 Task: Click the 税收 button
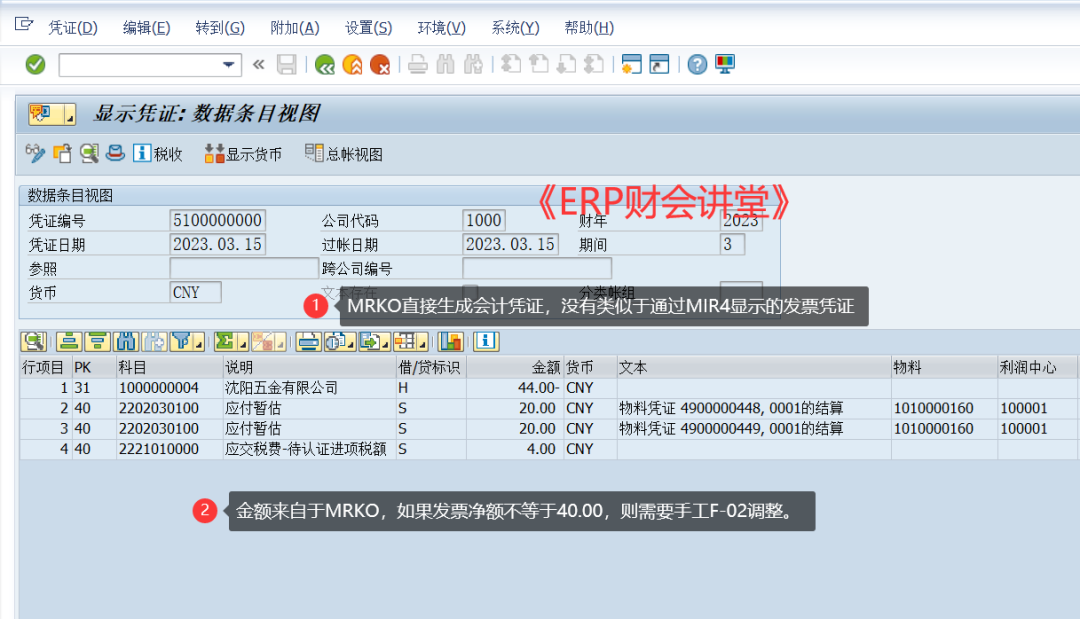pyautogui.click(x=158, y=154)
